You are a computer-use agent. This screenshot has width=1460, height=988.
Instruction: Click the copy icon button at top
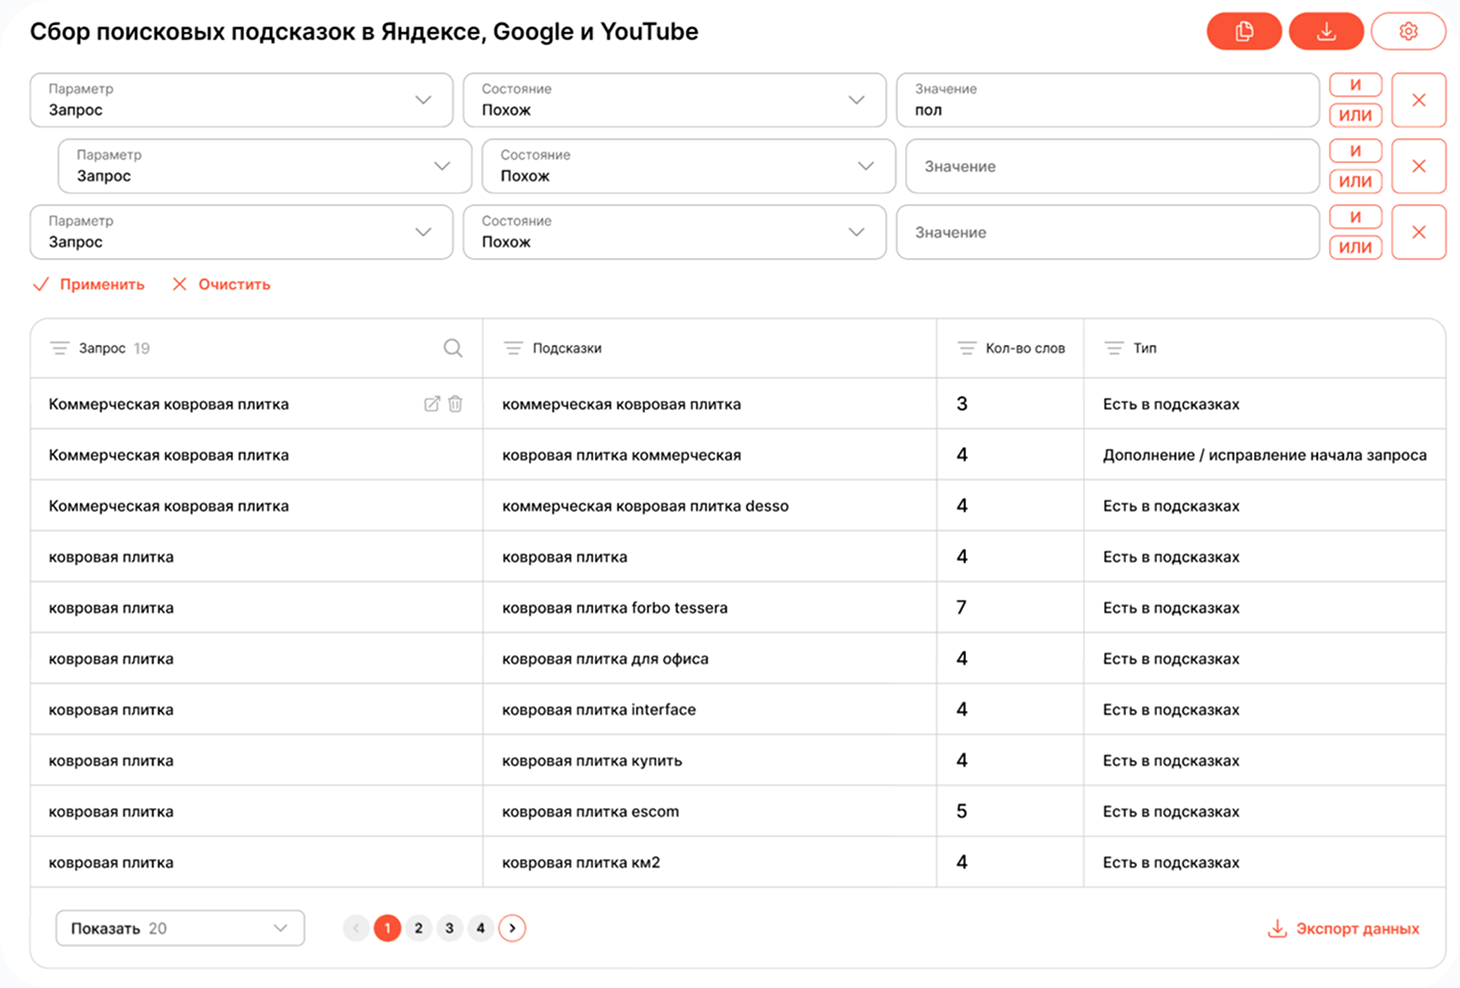pos(1244,32)
